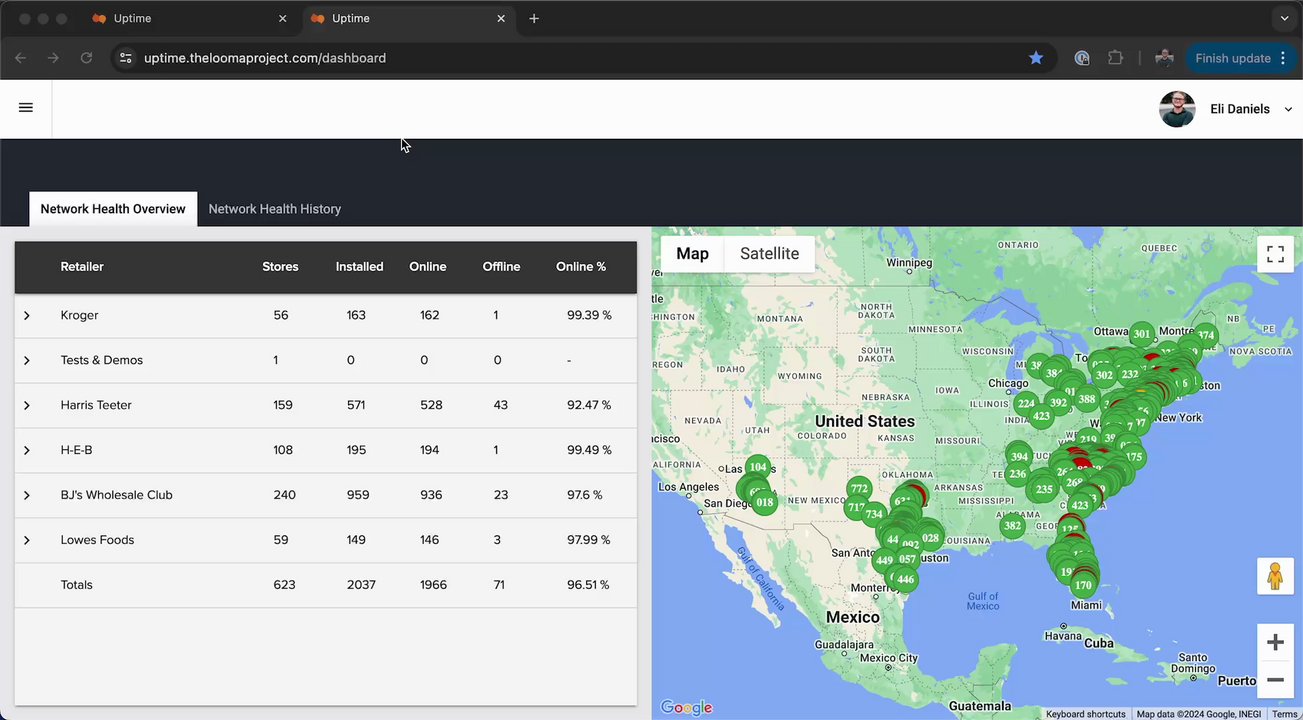The width and height of the screenshot is (1303, 720).
Task: Click the 104 cluster near Las Vegas
Action: coord(758,467)
